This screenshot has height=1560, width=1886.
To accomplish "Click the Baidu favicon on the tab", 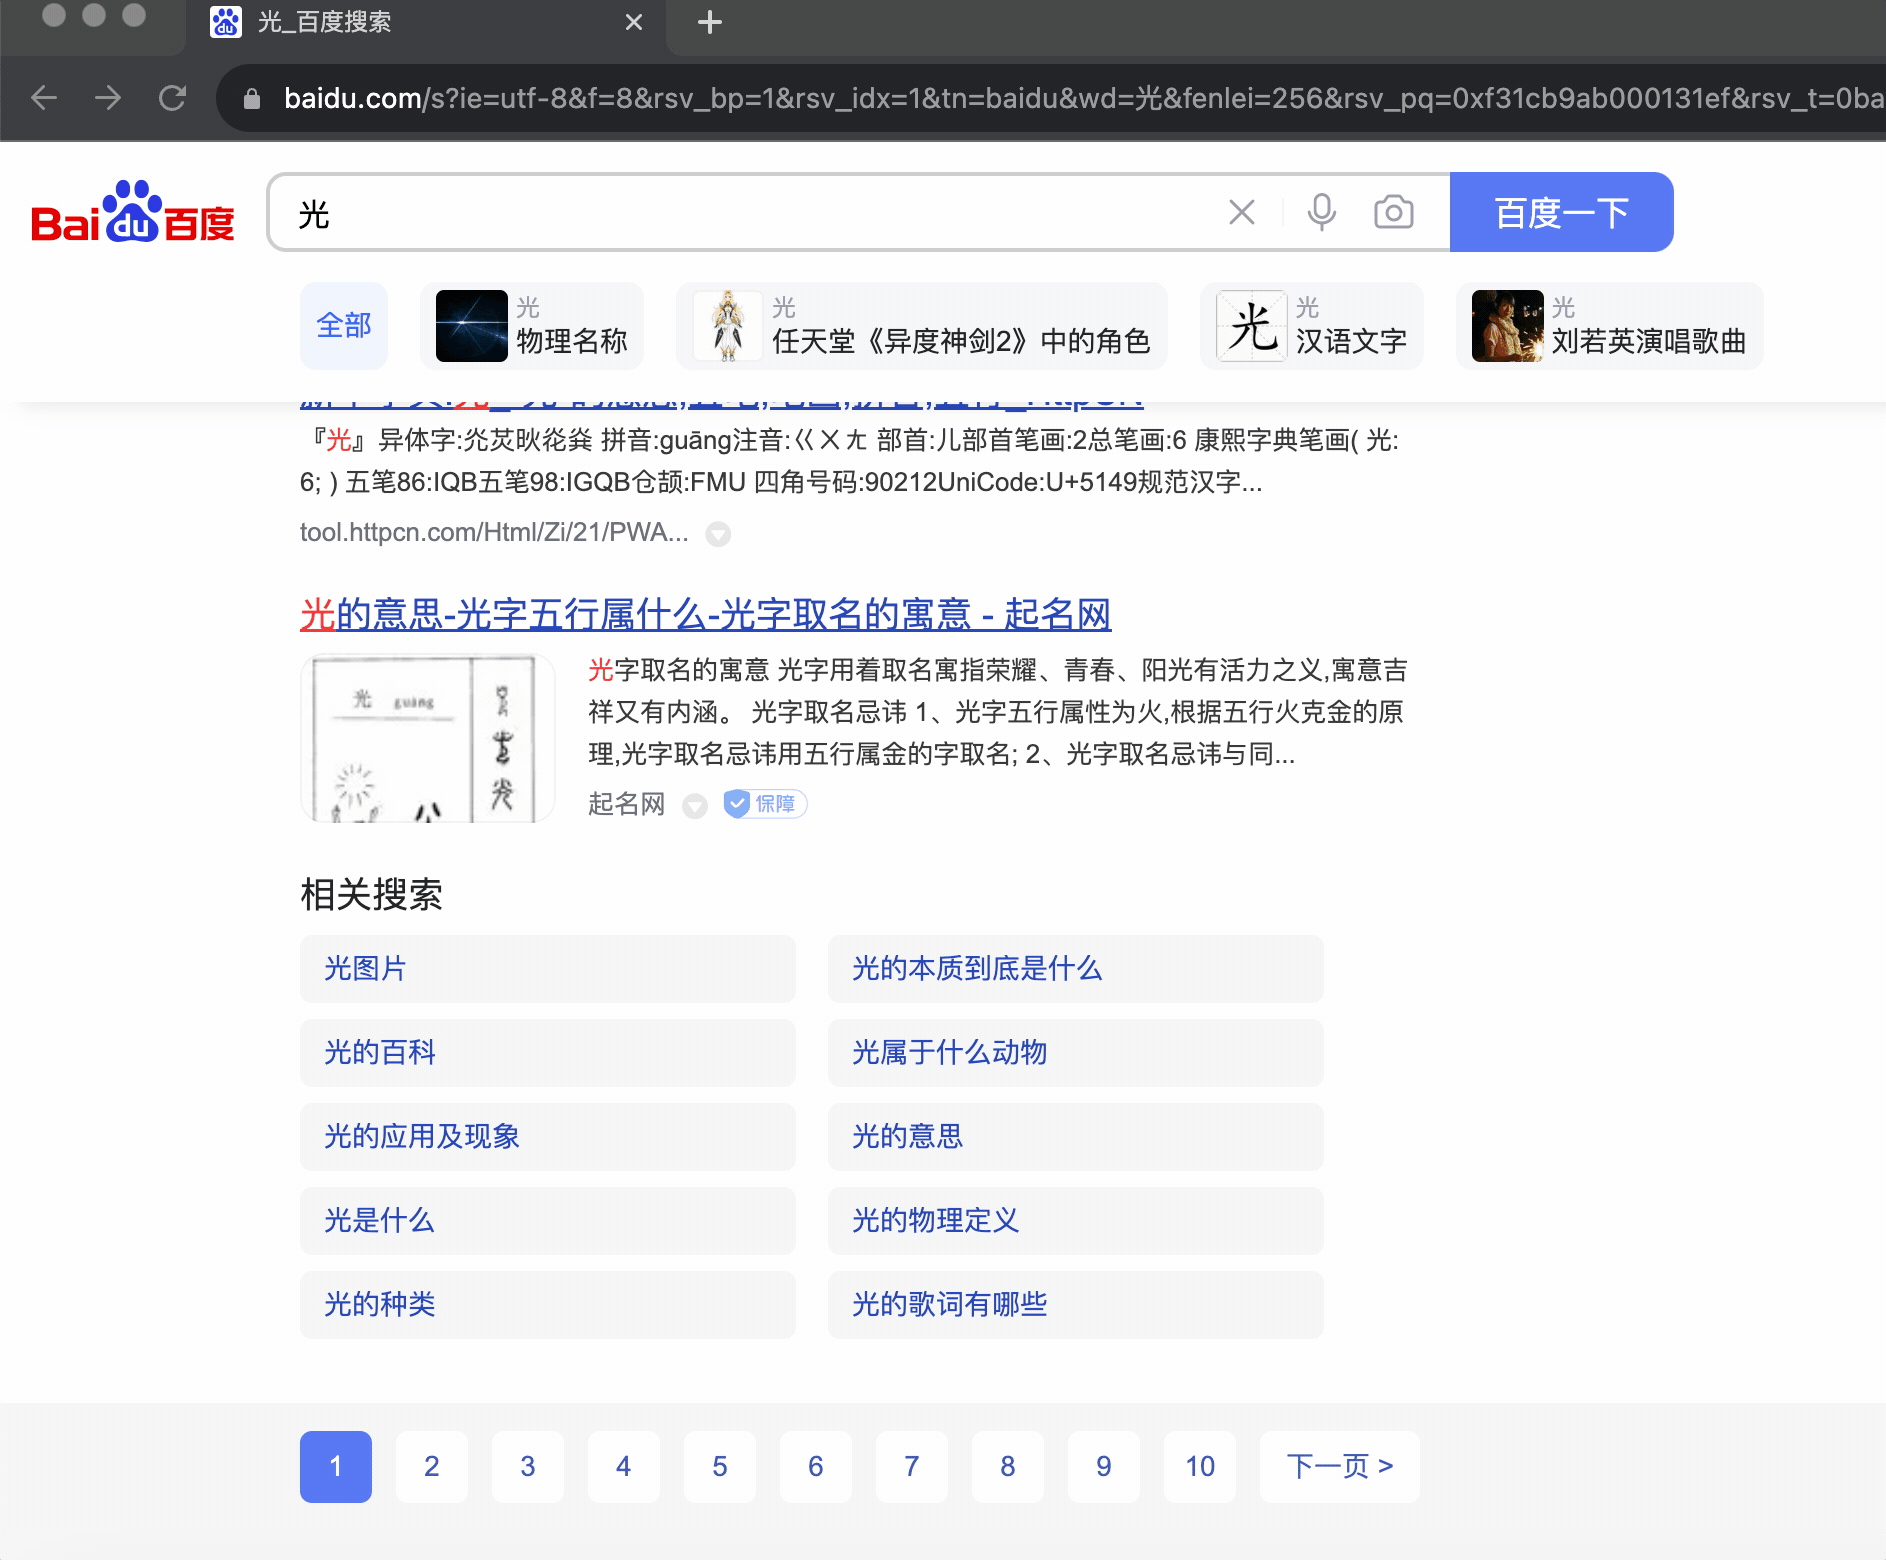I will [x=226, y=22].
